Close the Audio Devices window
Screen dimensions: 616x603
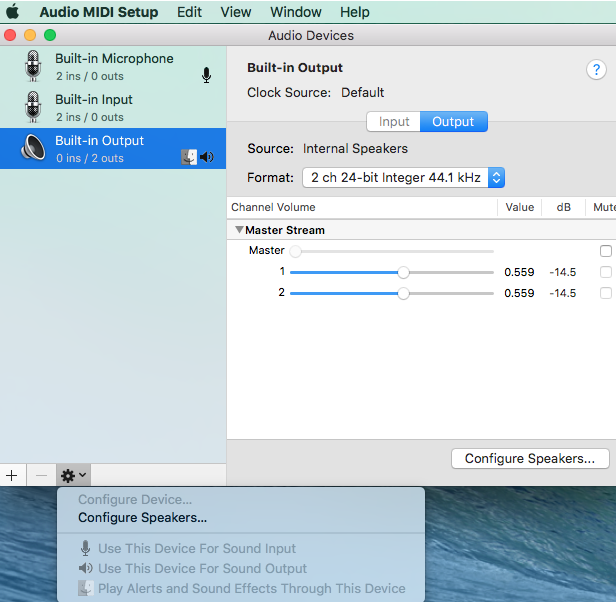[10, 35]
